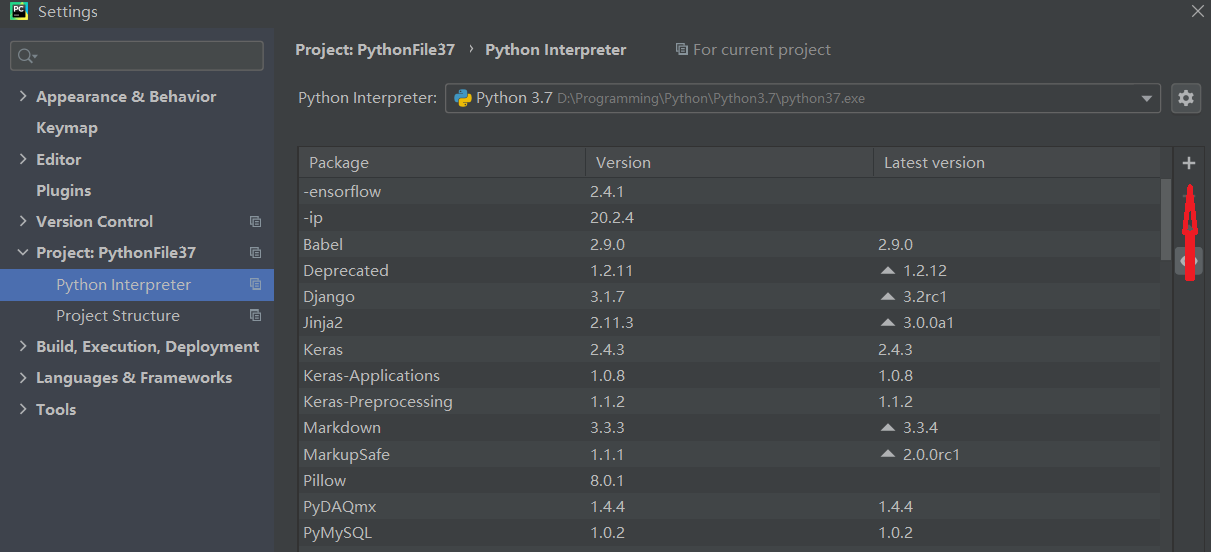This screenshot has height=552, width=1211.
Task: Click the package list vertical scrollbar
Action: coord(1165,219)
